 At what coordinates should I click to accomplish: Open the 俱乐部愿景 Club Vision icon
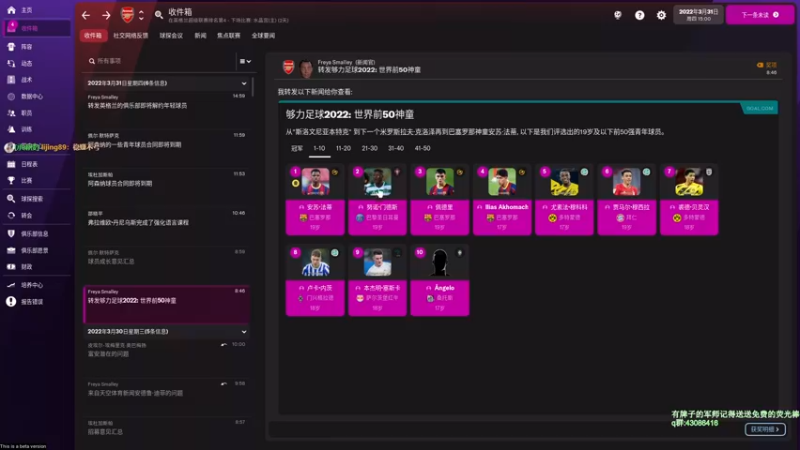click(x=11, y=250)
